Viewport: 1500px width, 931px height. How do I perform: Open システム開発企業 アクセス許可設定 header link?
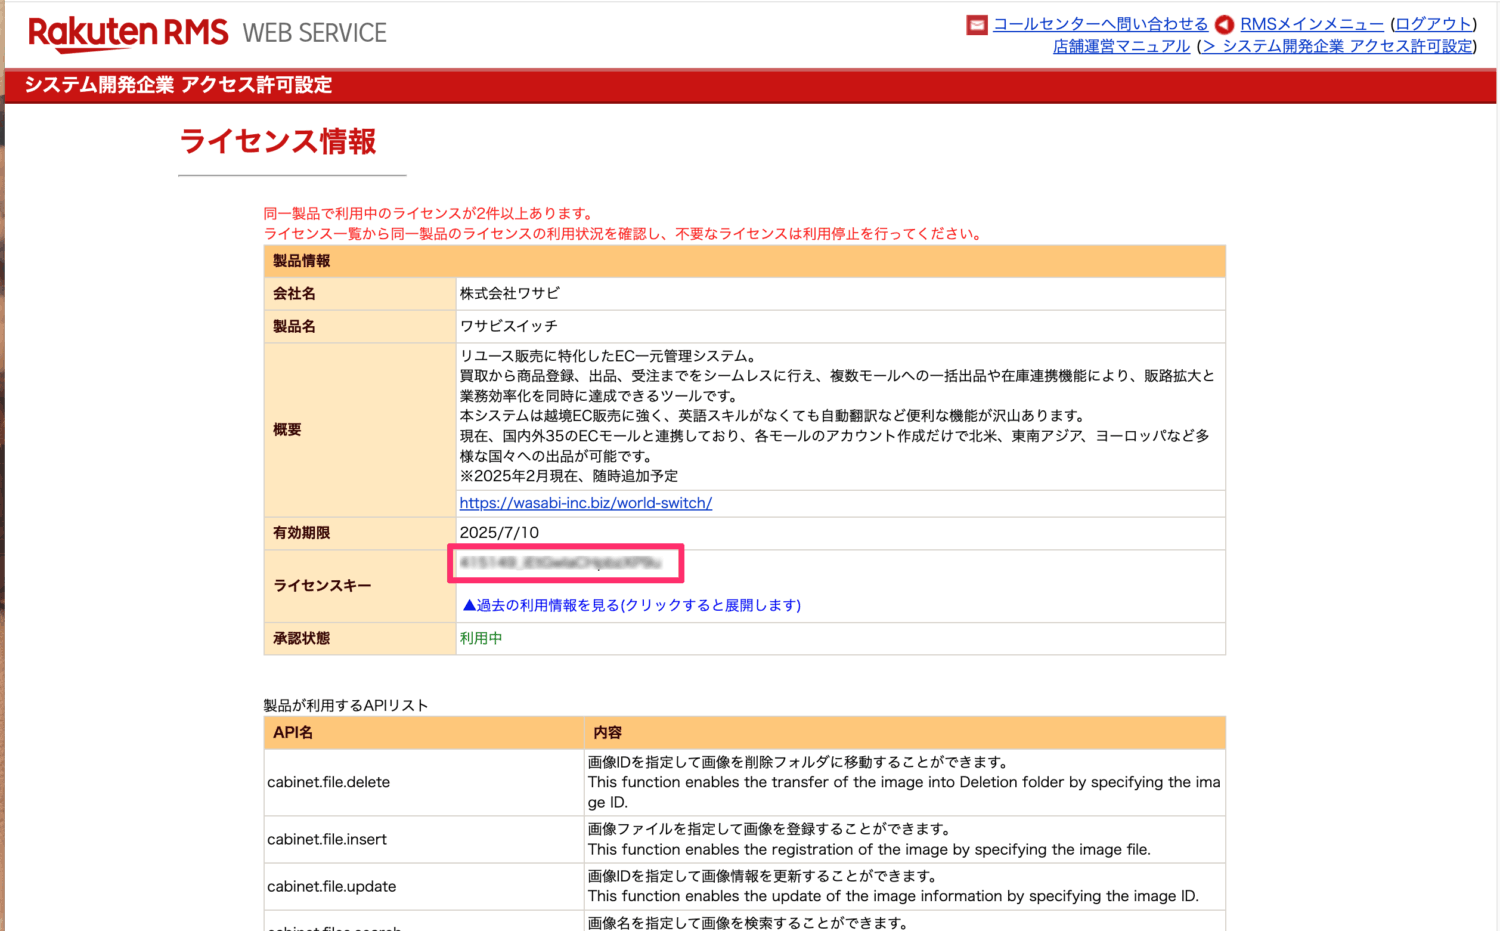point(1337,46)
